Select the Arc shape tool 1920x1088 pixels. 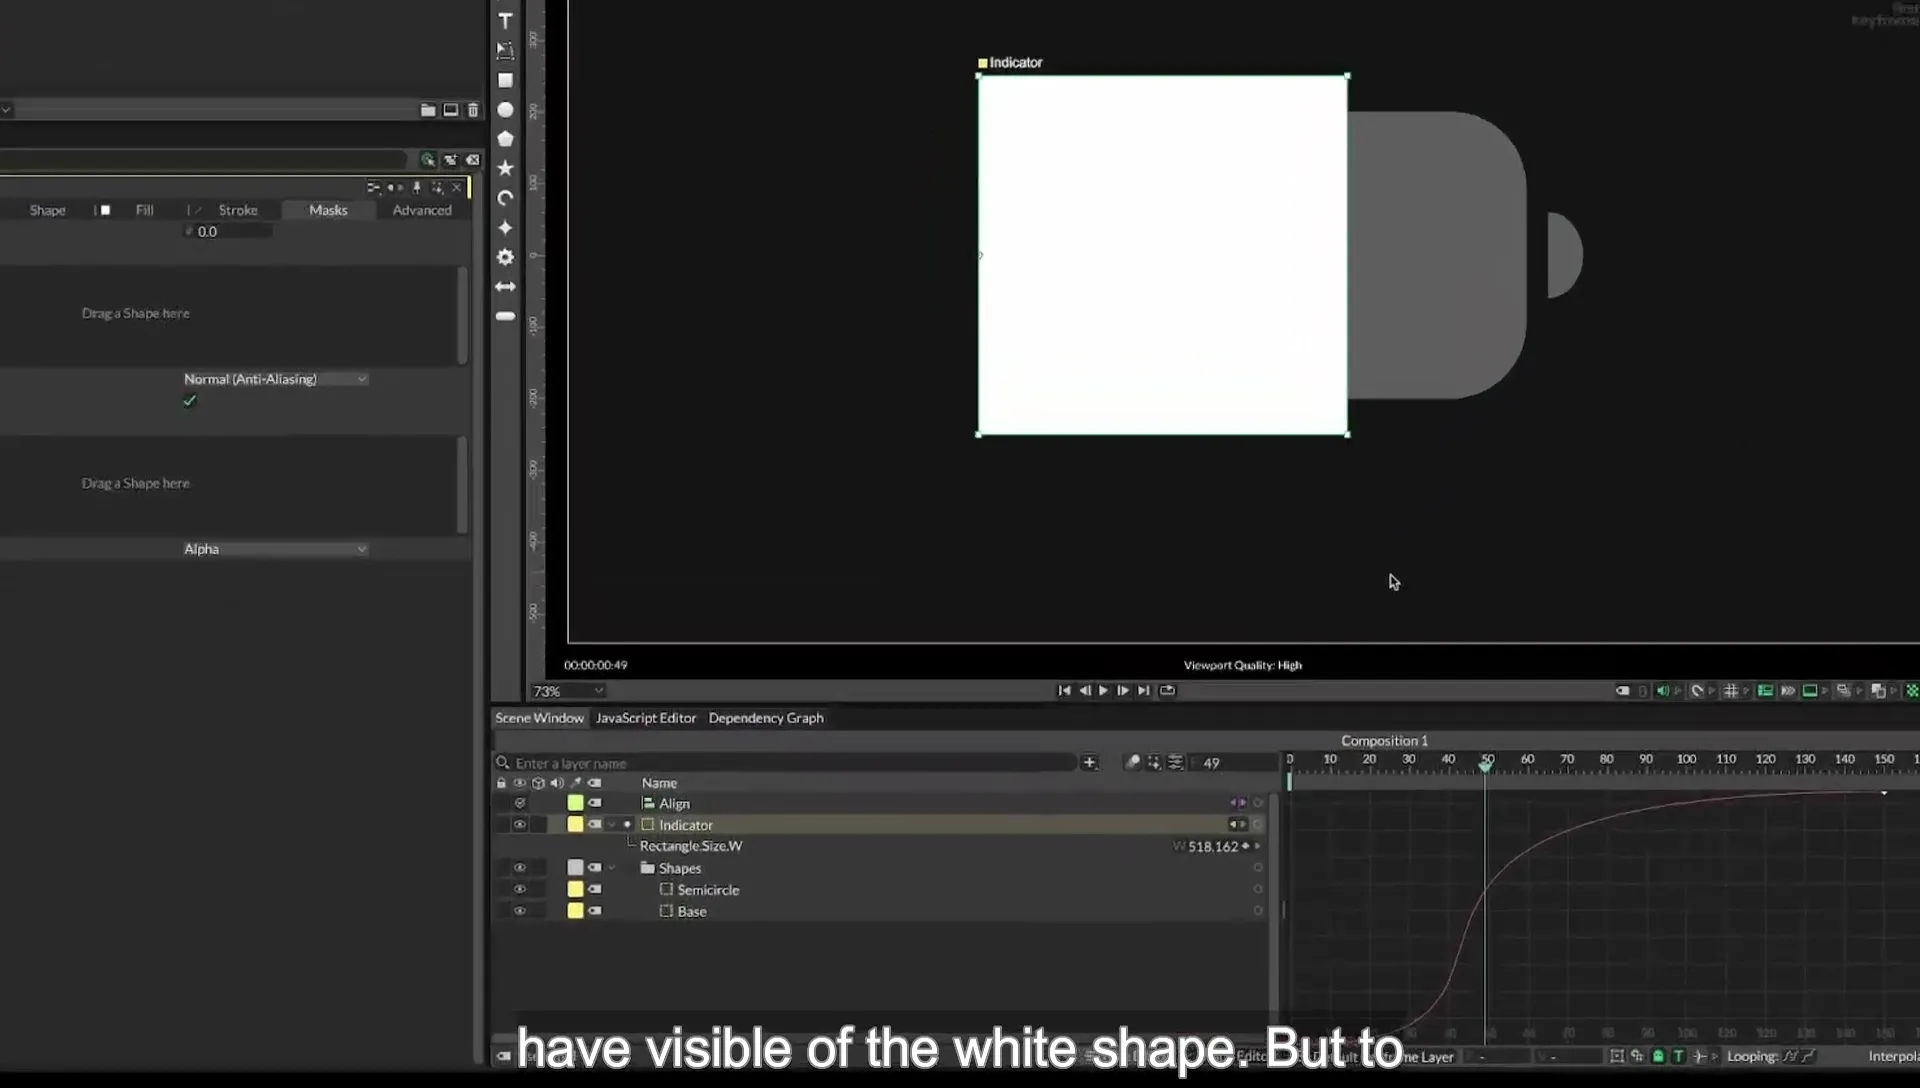click(x=505, y=198)
